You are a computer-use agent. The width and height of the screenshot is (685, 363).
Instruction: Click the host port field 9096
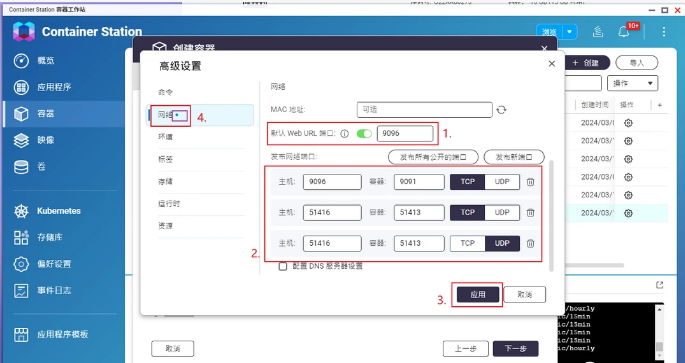(332, 182)
